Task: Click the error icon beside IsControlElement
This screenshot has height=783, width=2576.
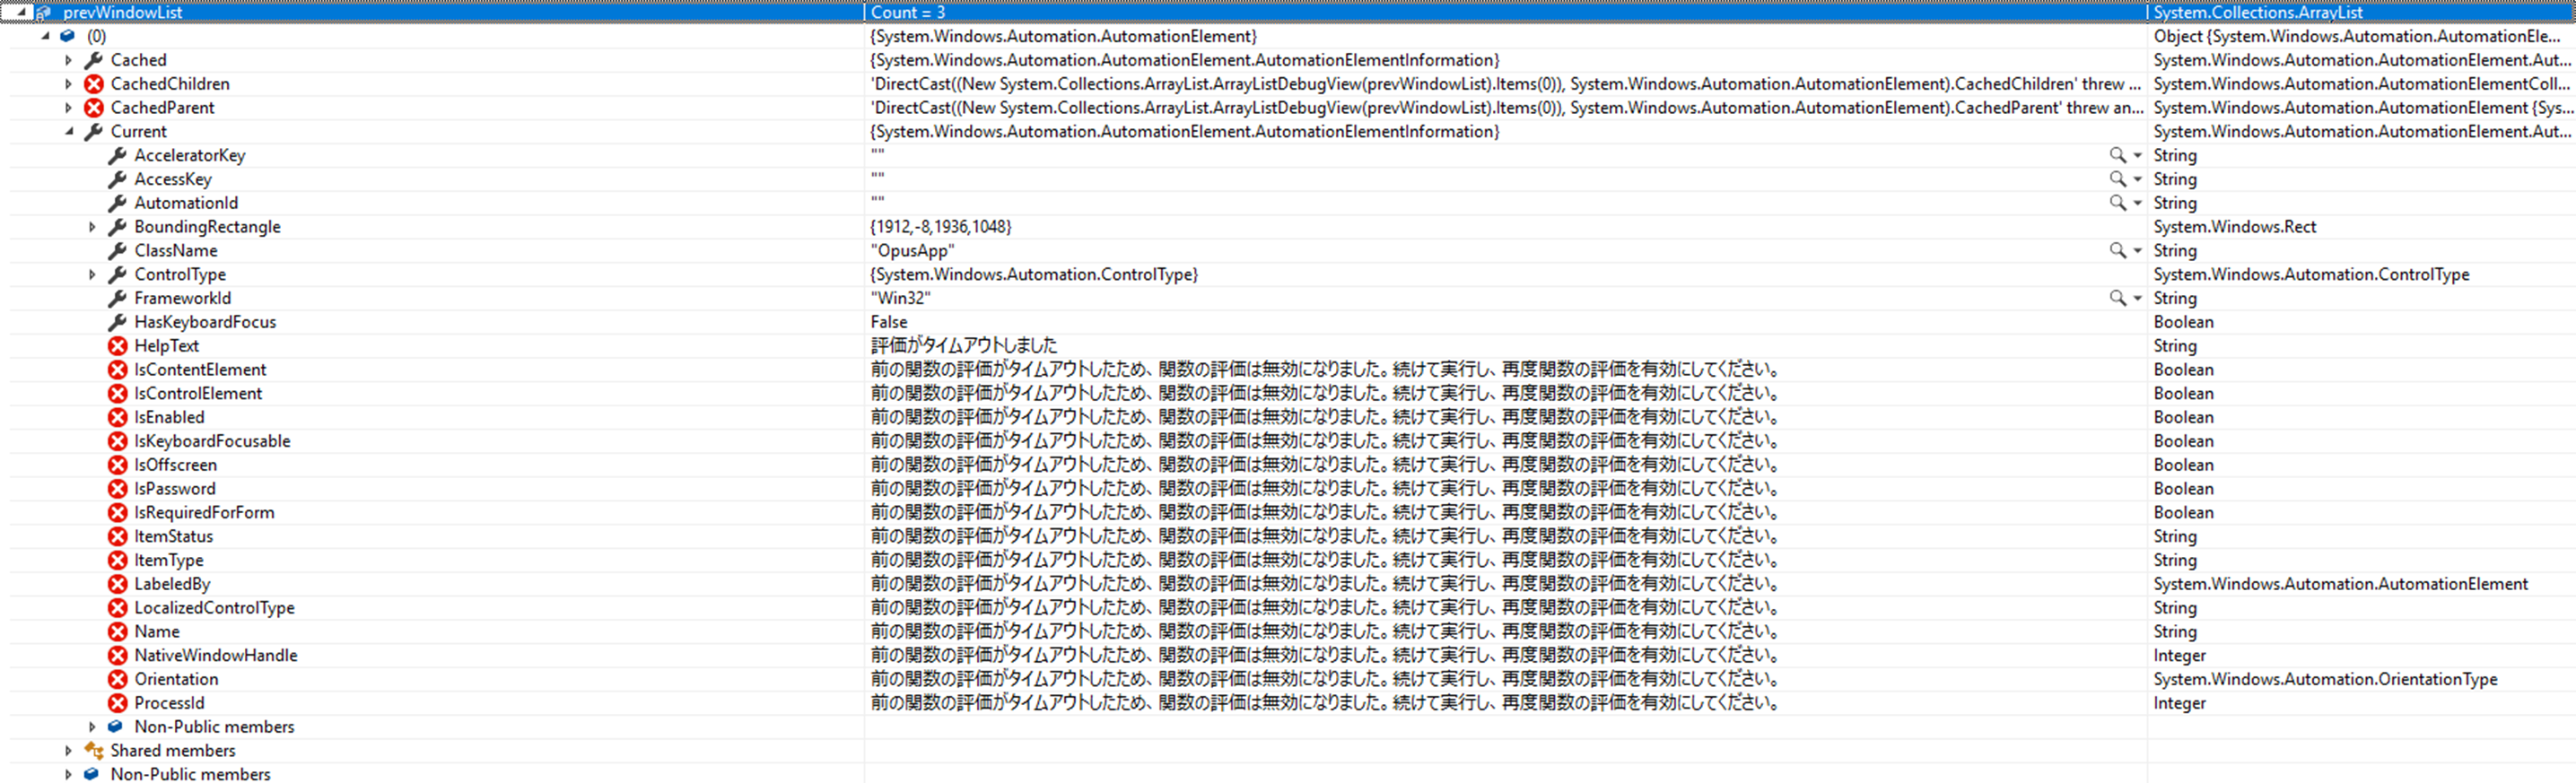Action: [x=118, y=393]
